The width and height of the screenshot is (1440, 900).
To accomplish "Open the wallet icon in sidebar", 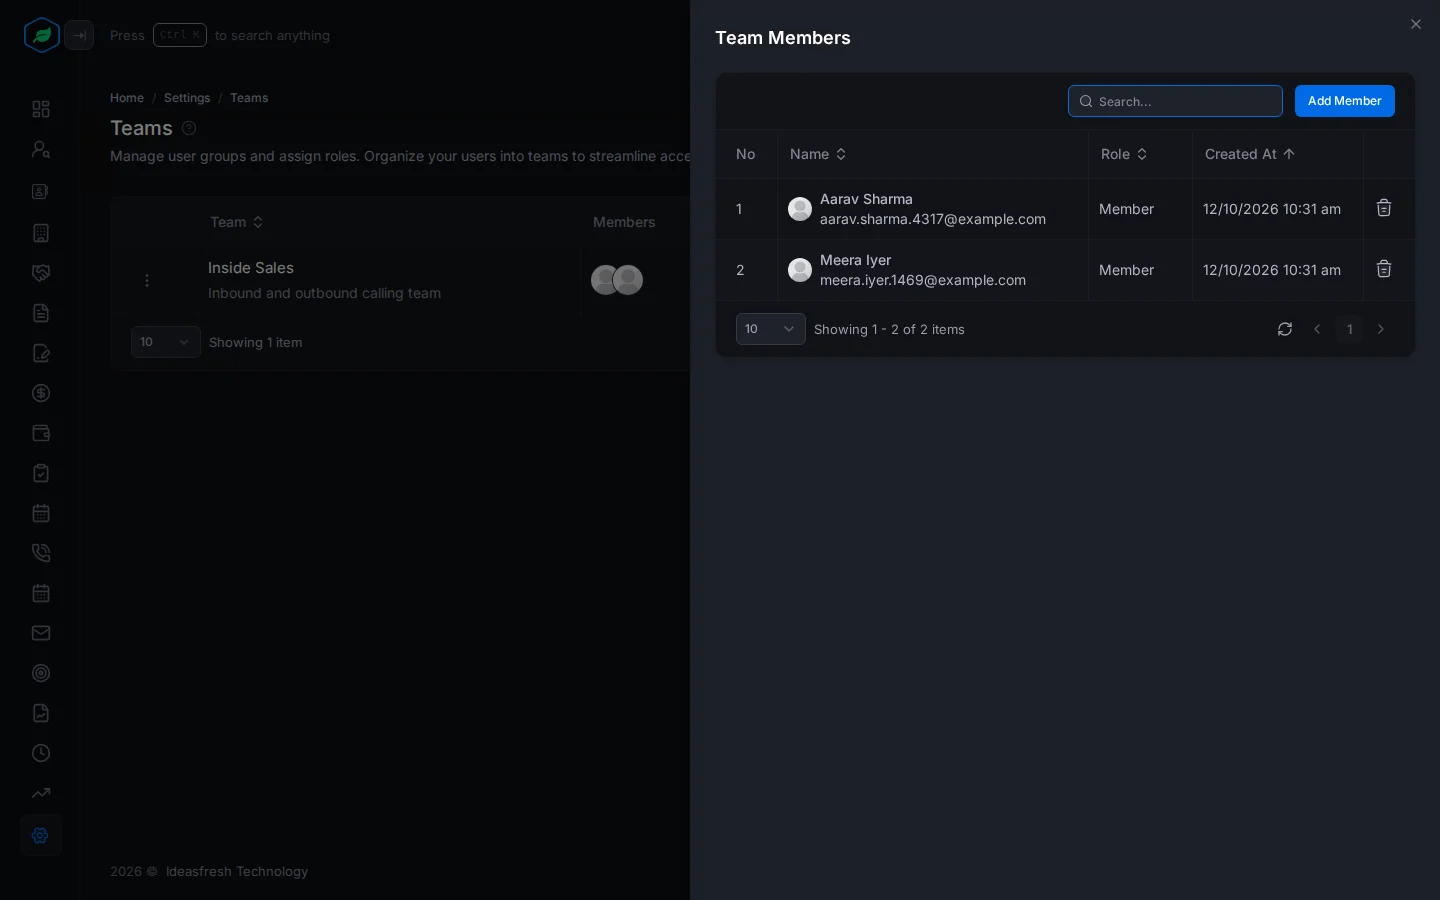I will [x=41, y=433].
